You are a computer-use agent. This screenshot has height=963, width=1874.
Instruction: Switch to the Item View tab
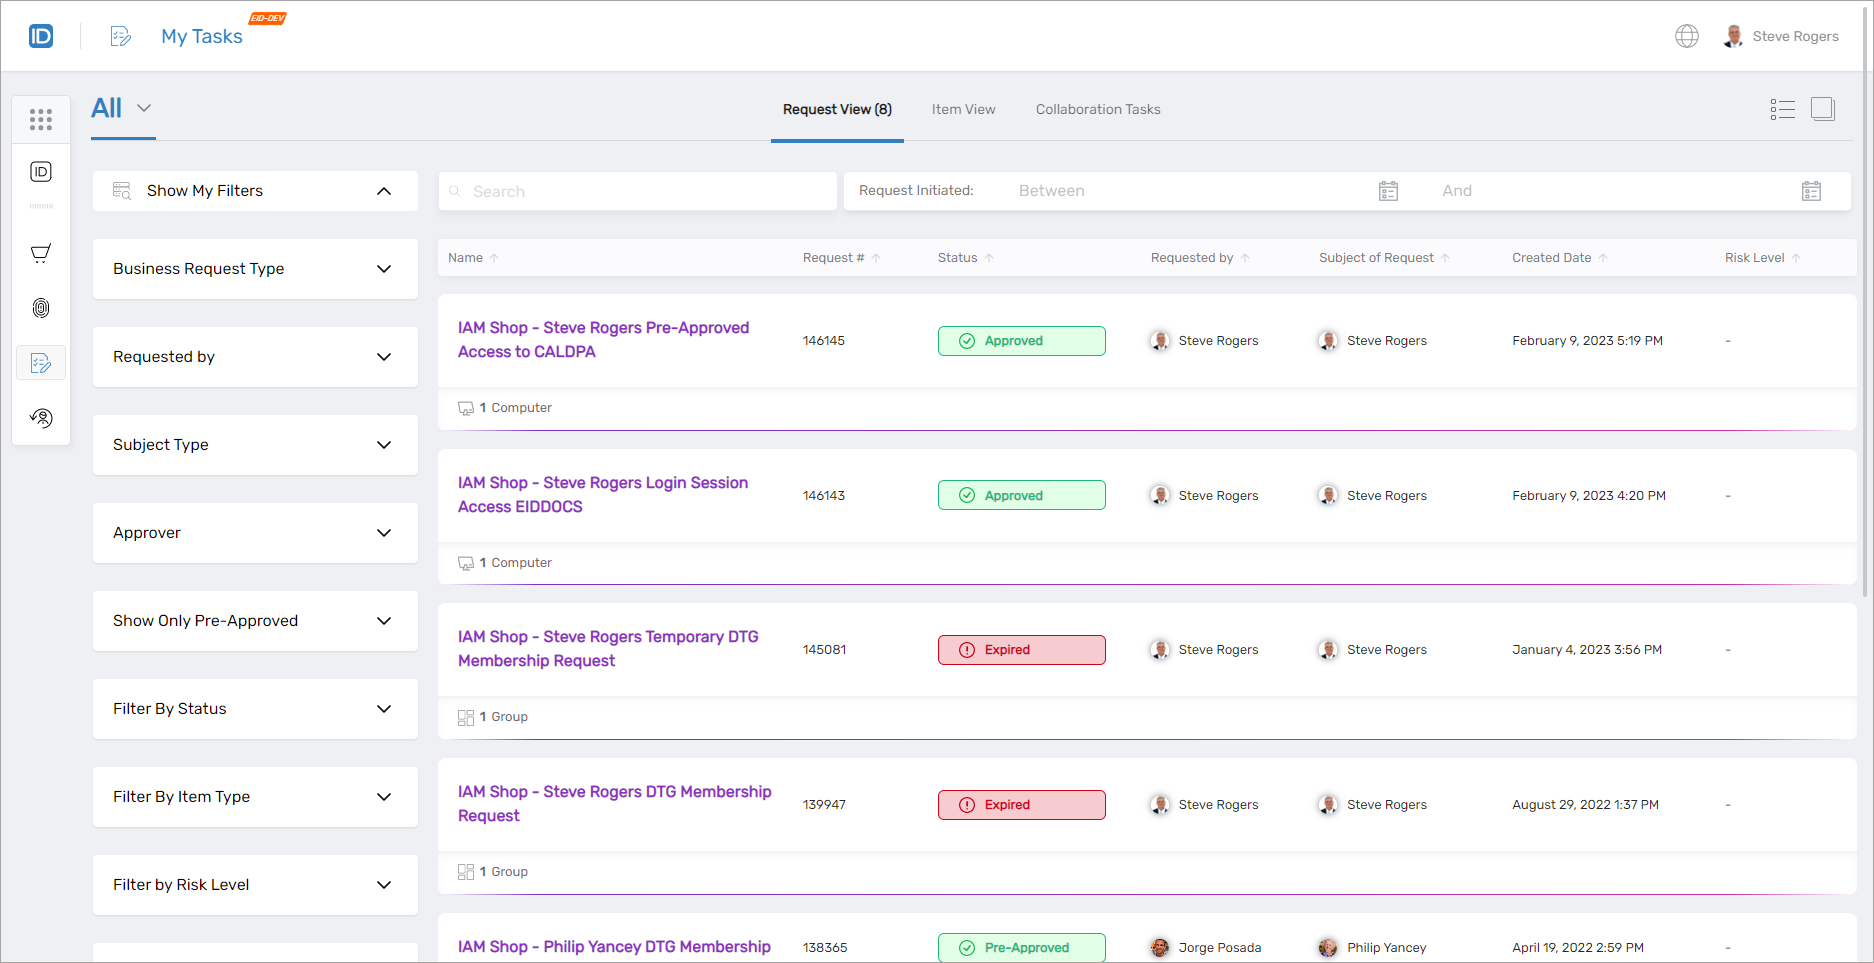coord(962,109)
